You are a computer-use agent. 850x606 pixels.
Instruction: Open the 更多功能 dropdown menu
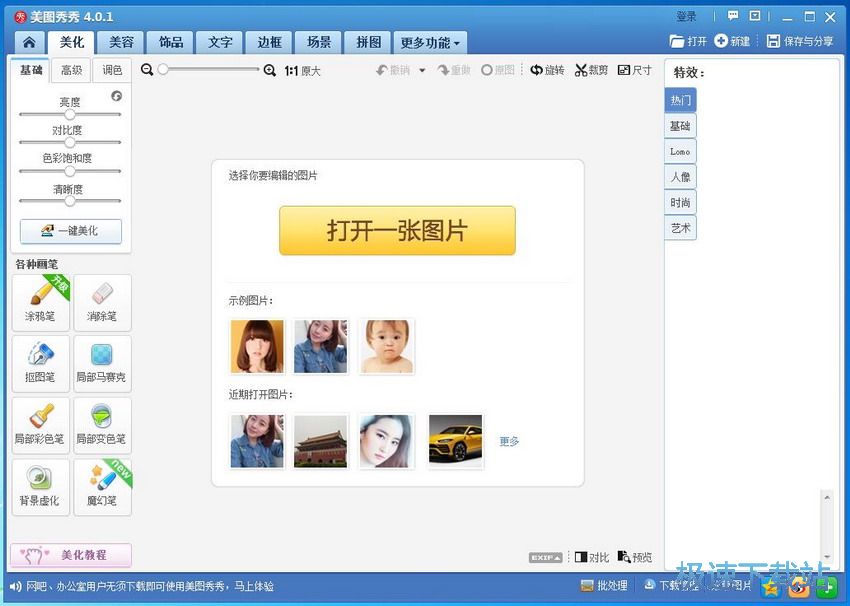[430, 42]
